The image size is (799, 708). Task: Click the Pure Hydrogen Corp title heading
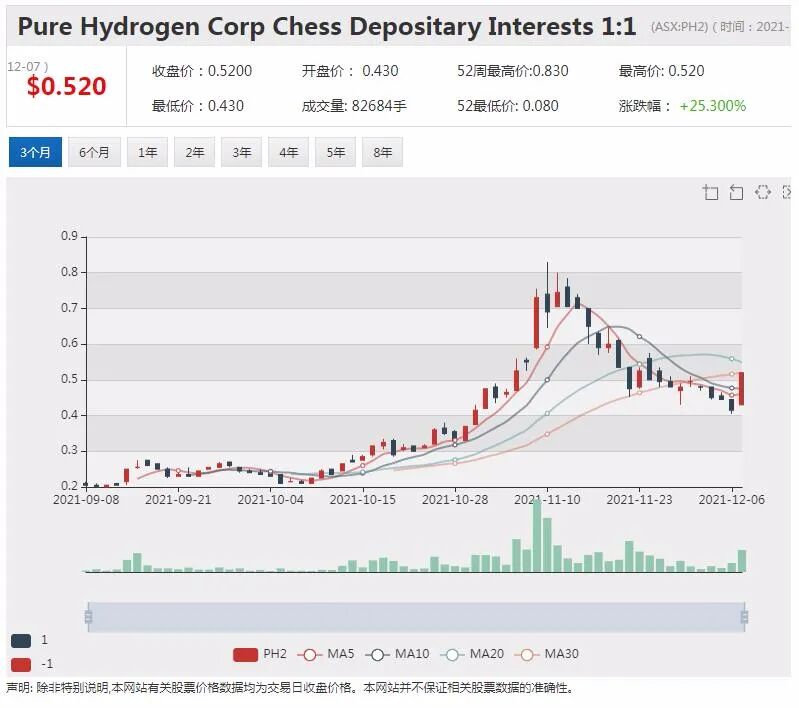[327, 27]
